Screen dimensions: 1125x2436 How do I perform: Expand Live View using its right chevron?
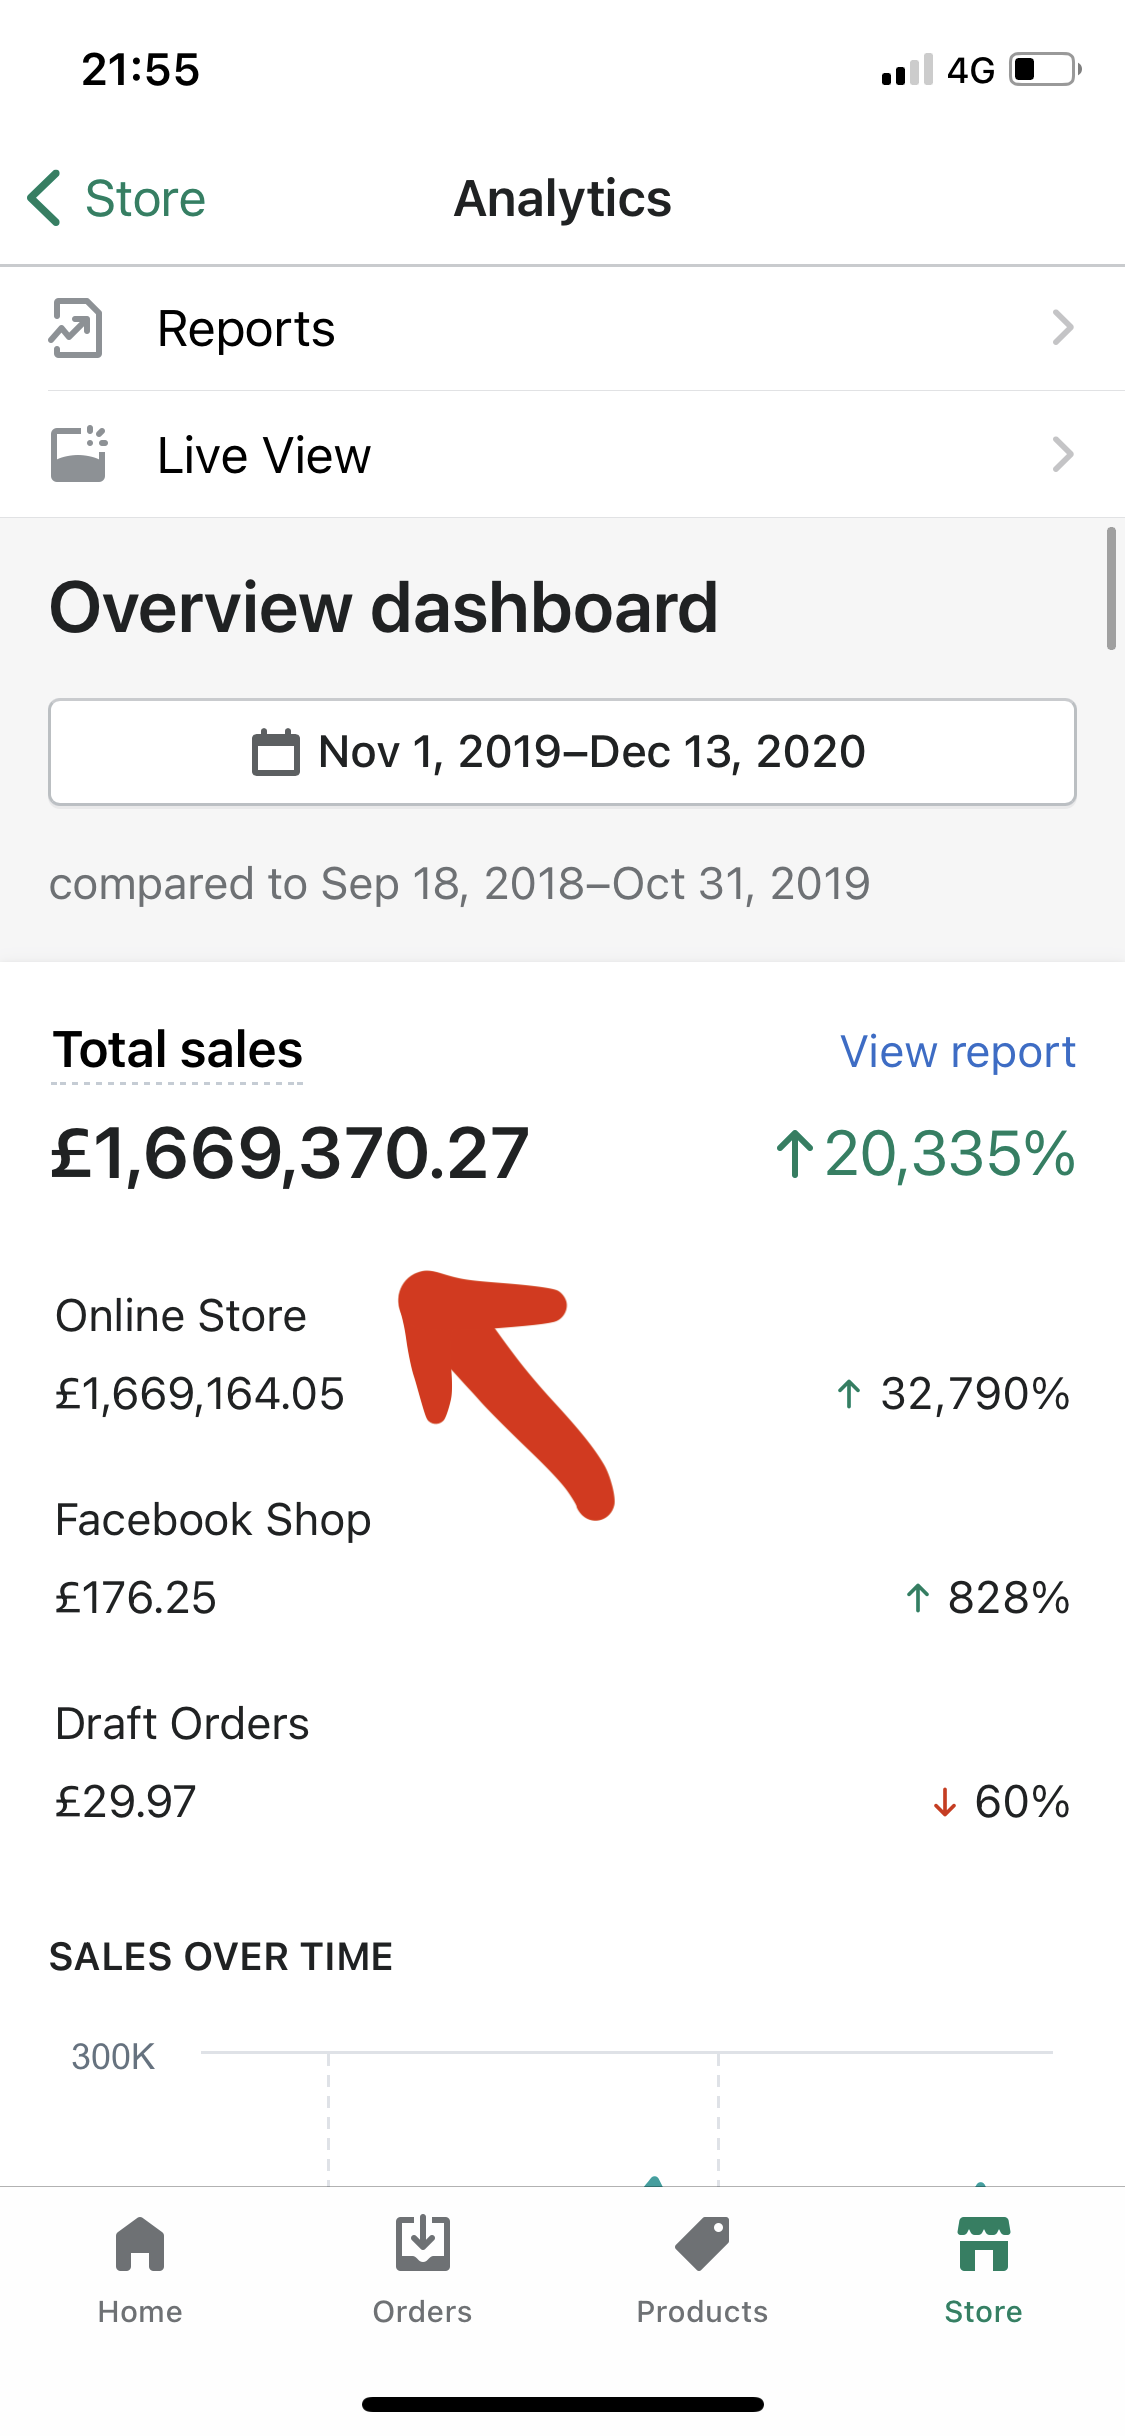1062,455
